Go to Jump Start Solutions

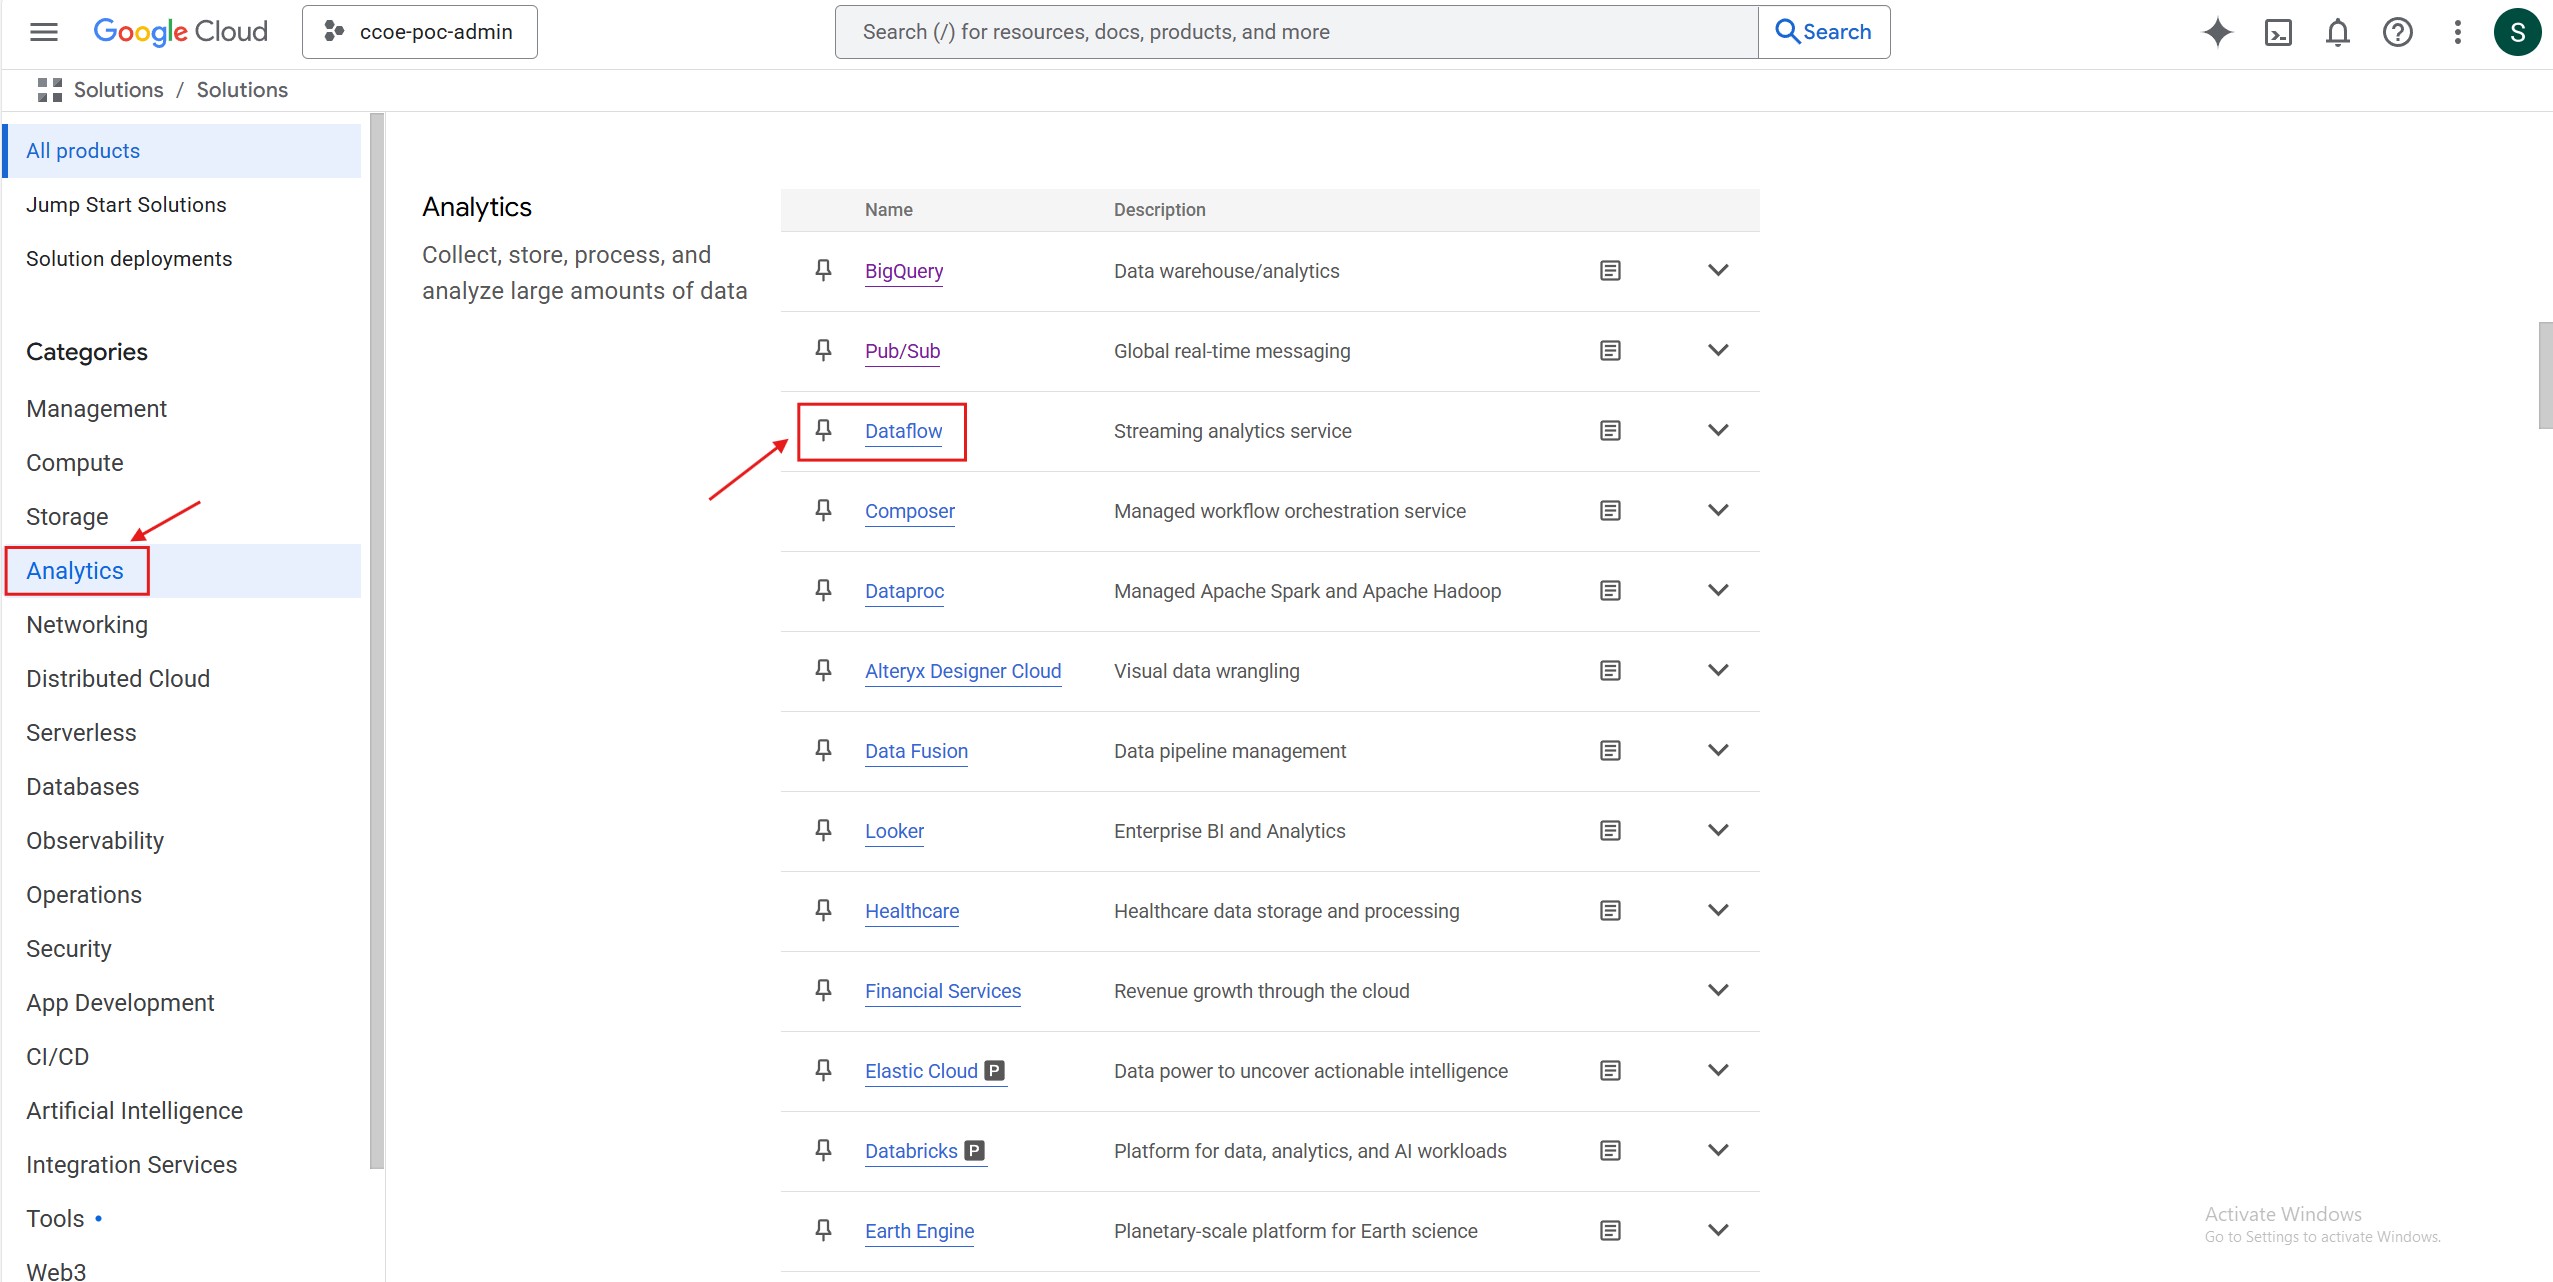coord(126,205)
